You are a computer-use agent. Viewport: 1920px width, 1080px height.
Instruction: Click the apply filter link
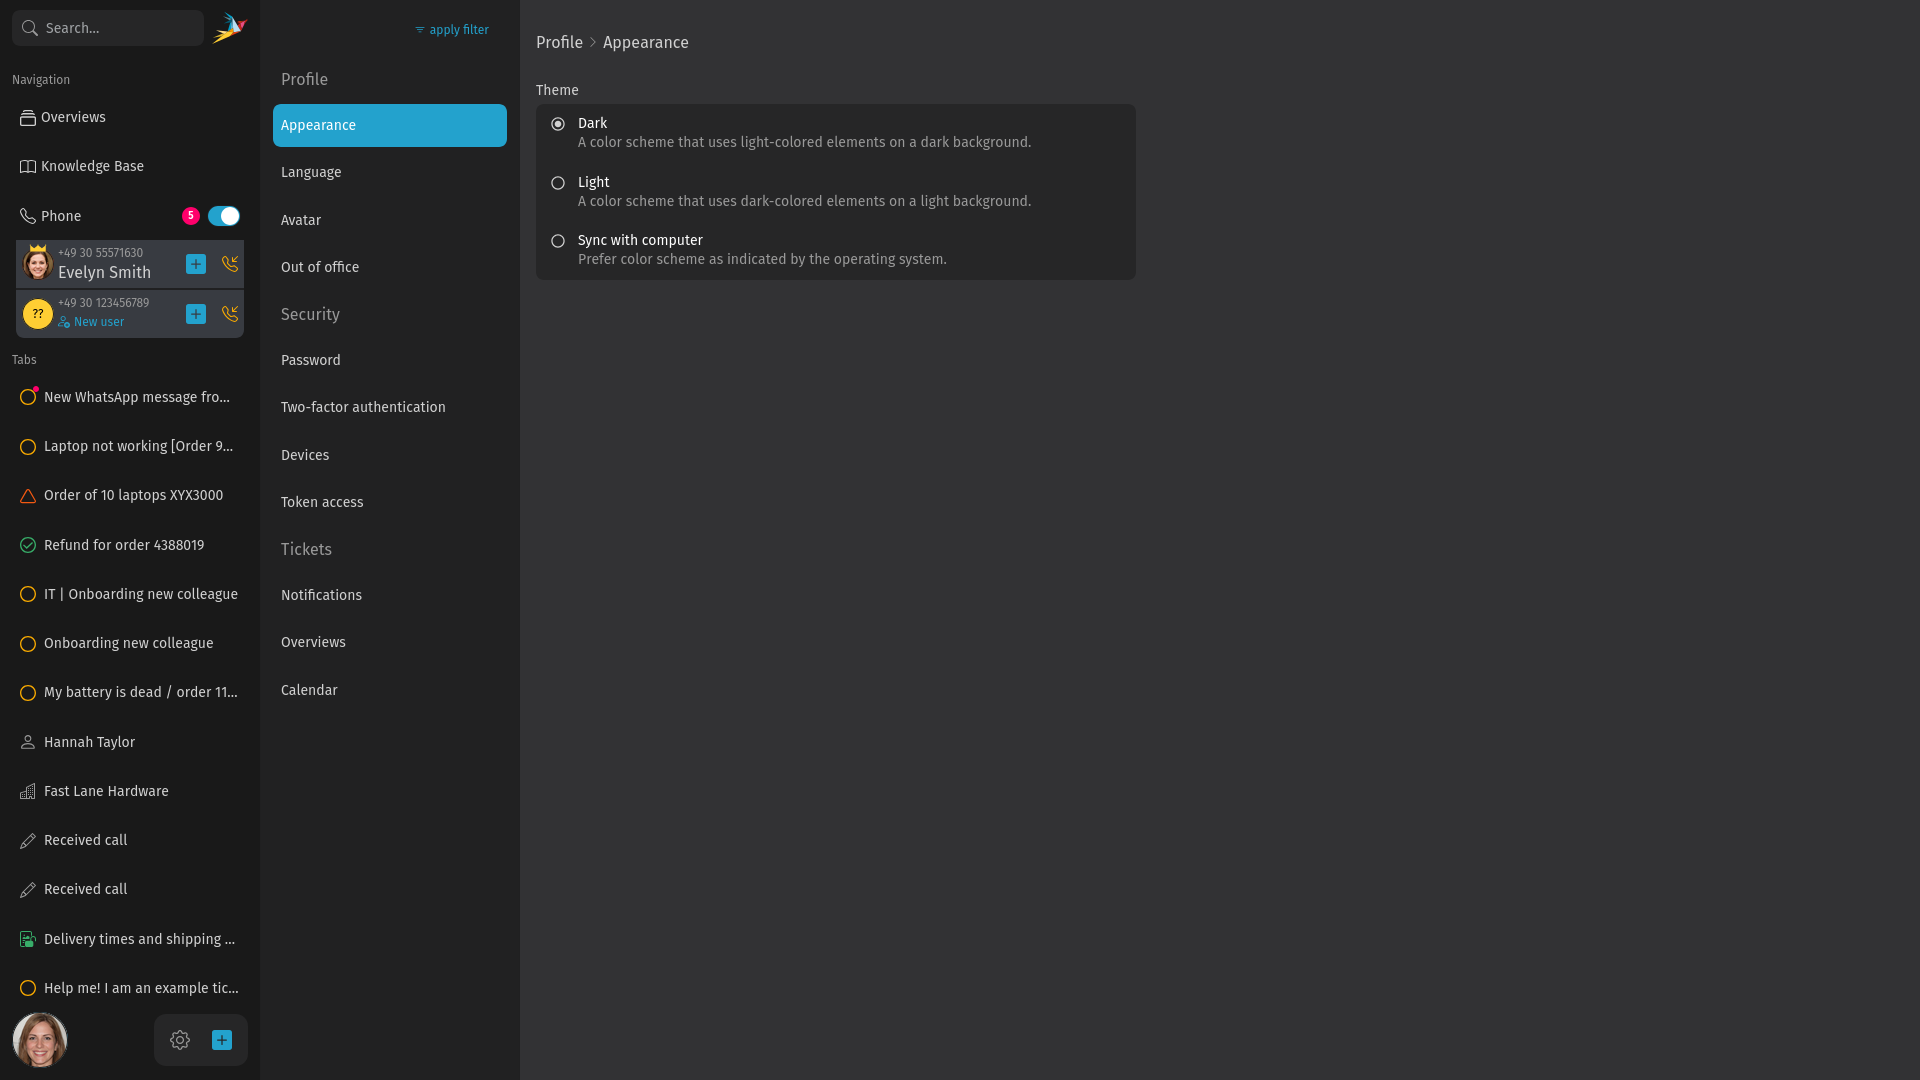452,30
